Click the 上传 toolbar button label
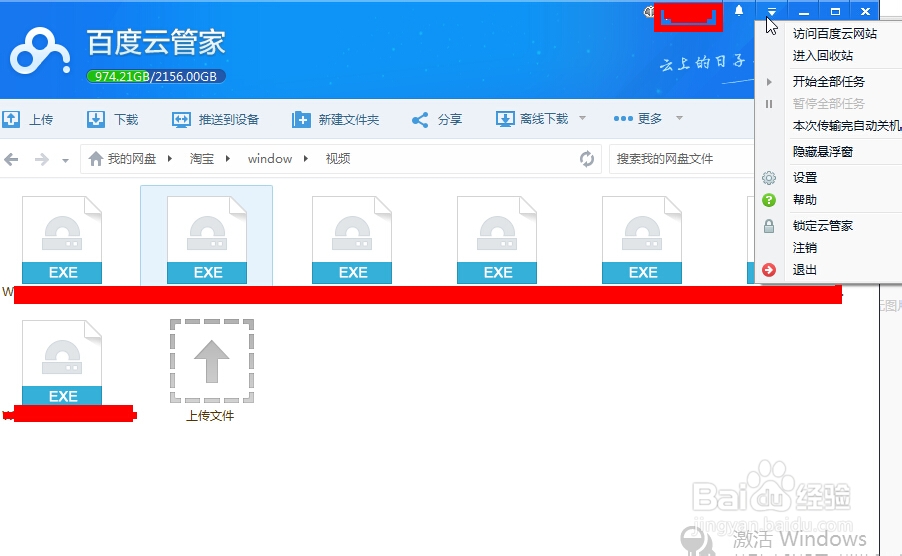 coord(41,120)
